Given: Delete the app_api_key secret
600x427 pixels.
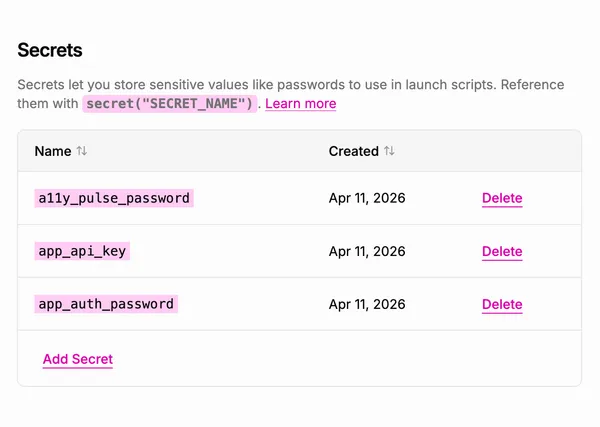Looking at the screenshot, I should (x=502, y=251).
